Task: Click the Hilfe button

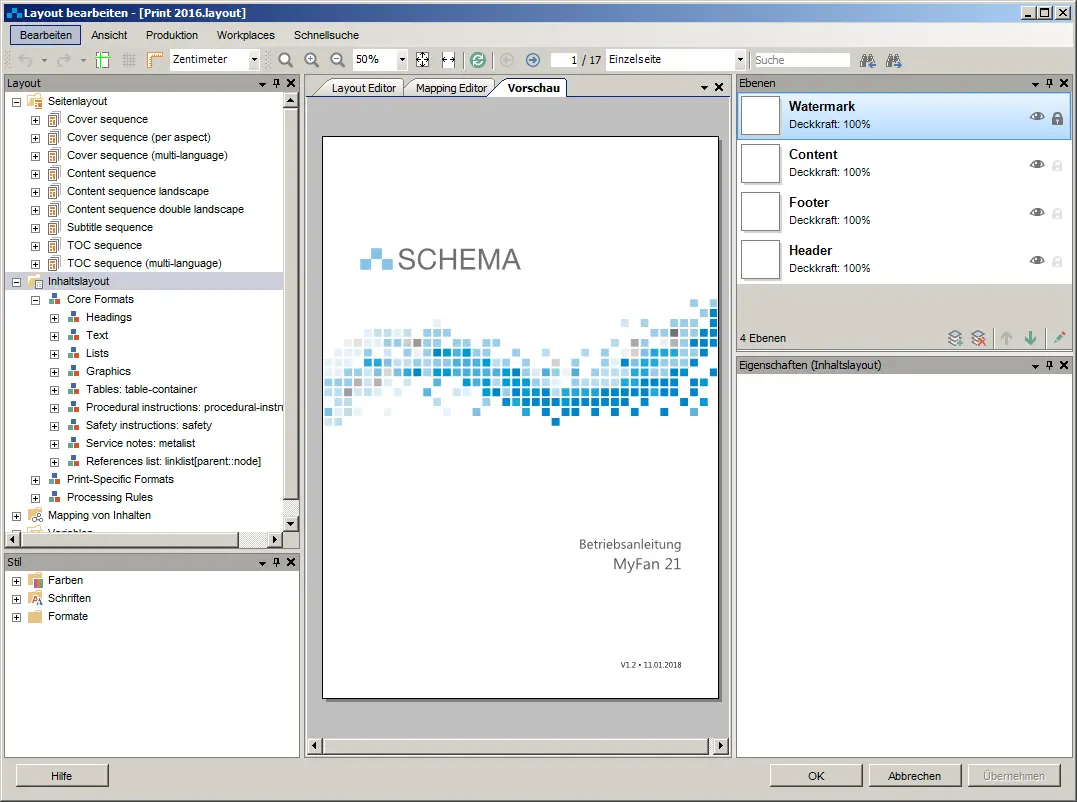Action: 61,776
